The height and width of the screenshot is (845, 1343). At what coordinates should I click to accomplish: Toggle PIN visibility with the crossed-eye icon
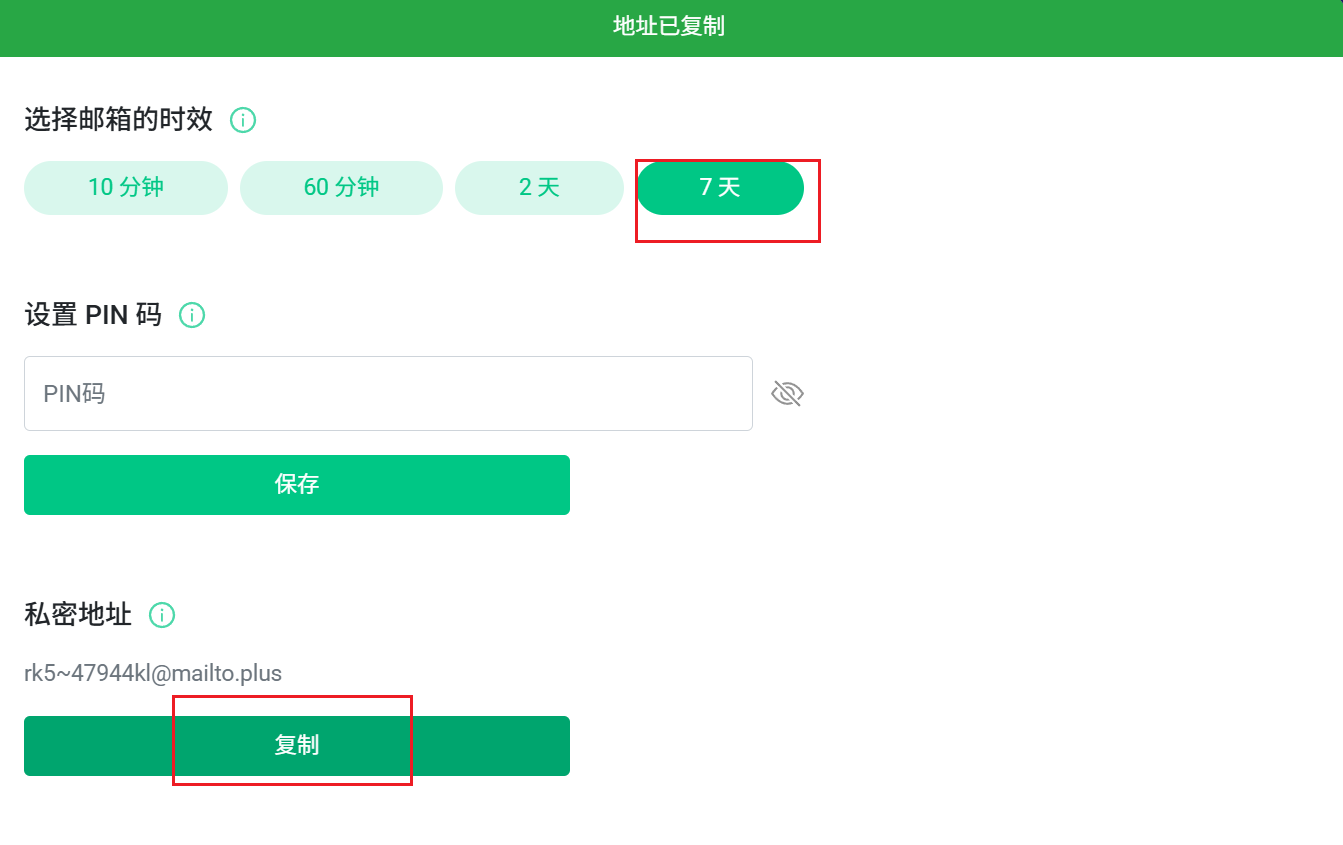tap(787, 394)
